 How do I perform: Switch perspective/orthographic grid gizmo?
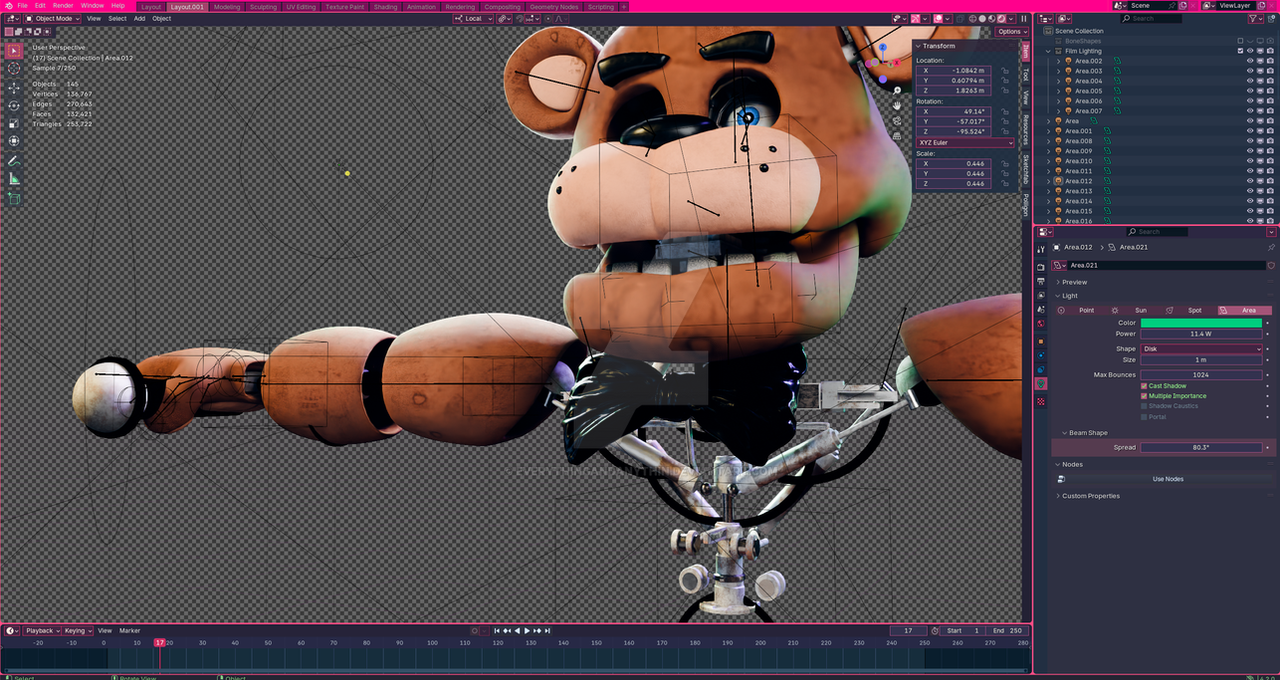[897, 135]
